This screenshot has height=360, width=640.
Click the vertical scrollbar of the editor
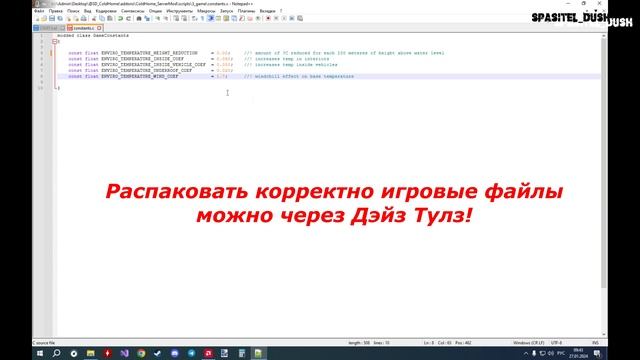(604, 163)
